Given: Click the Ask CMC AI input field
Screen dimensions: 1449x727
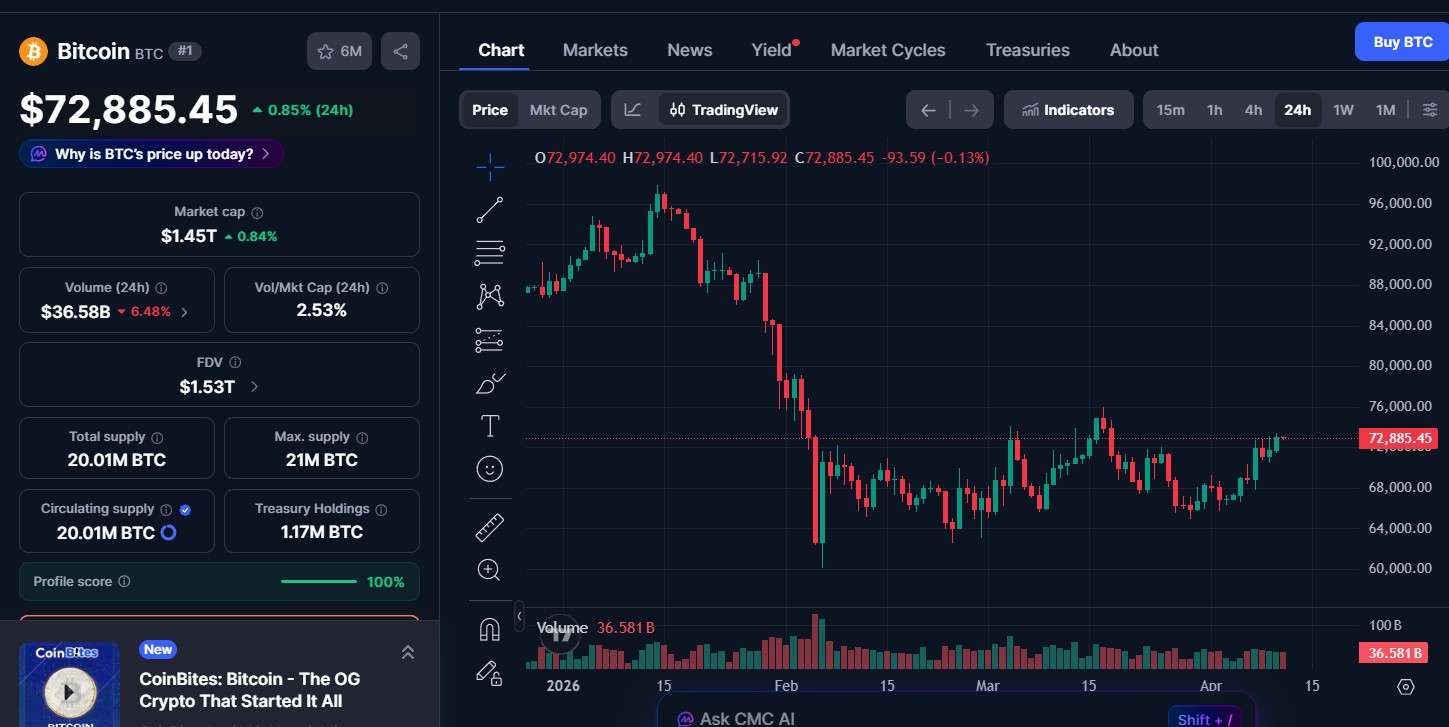Looking at the screenshot, I should pyautogui.click(x=950, y=716).
